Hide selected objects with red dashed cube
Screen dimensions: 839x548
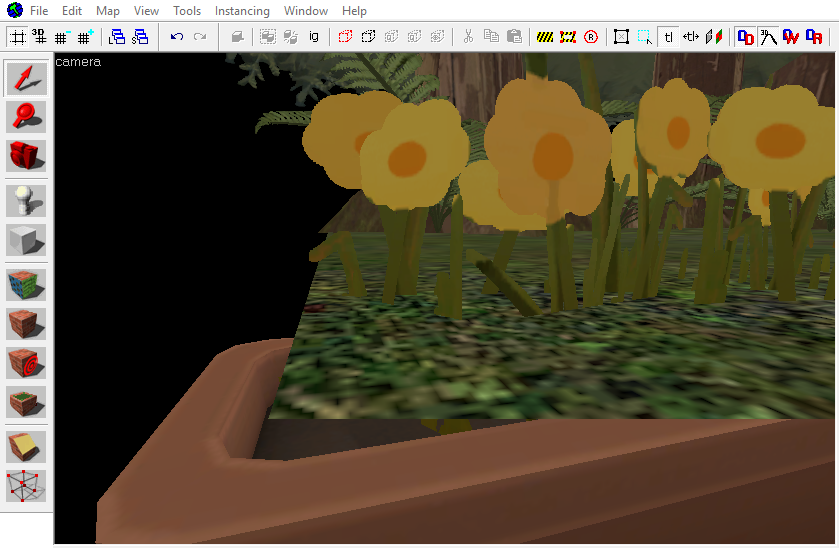point(345,37)
